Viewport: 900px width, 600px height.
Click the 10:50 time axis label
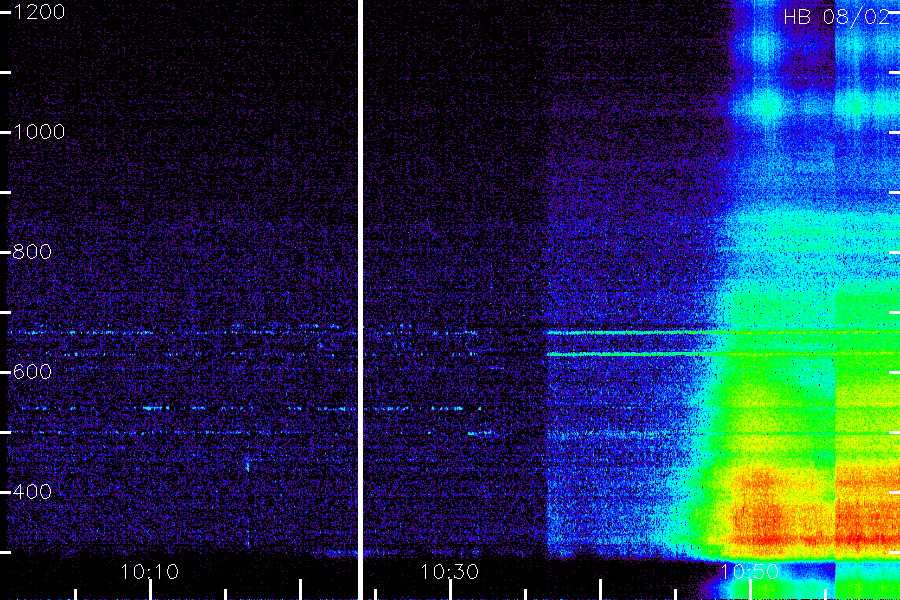pyautogui.click(x=749, y=572)
